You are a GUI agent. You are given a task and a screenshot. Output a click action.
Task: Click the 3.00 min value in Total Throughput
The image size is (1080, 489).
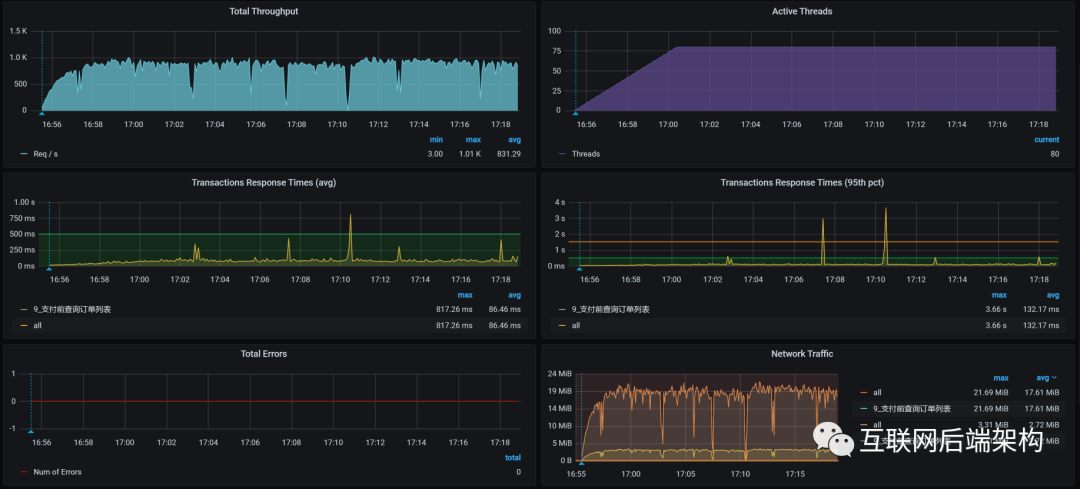435,154
